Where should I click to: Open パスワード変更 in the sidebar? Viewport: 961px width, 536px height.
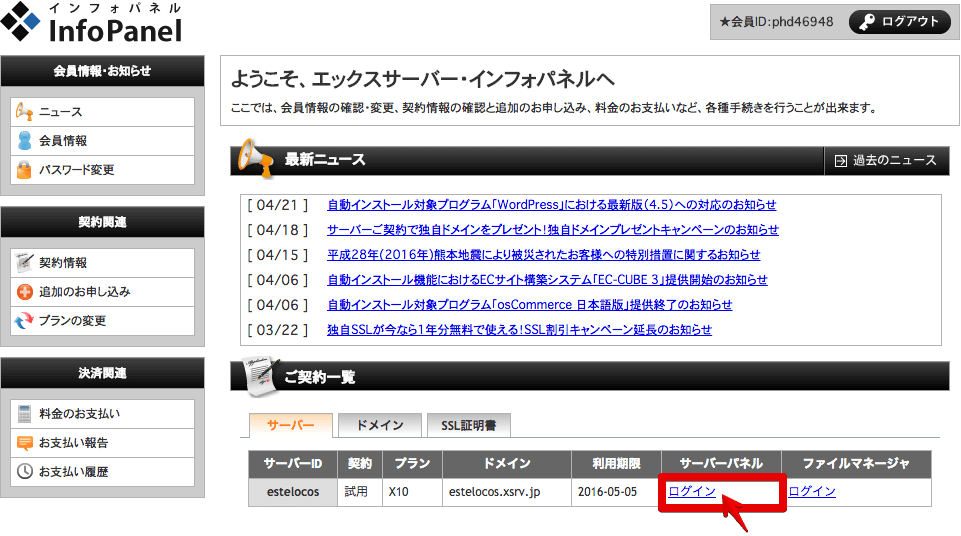coord(102,170)
